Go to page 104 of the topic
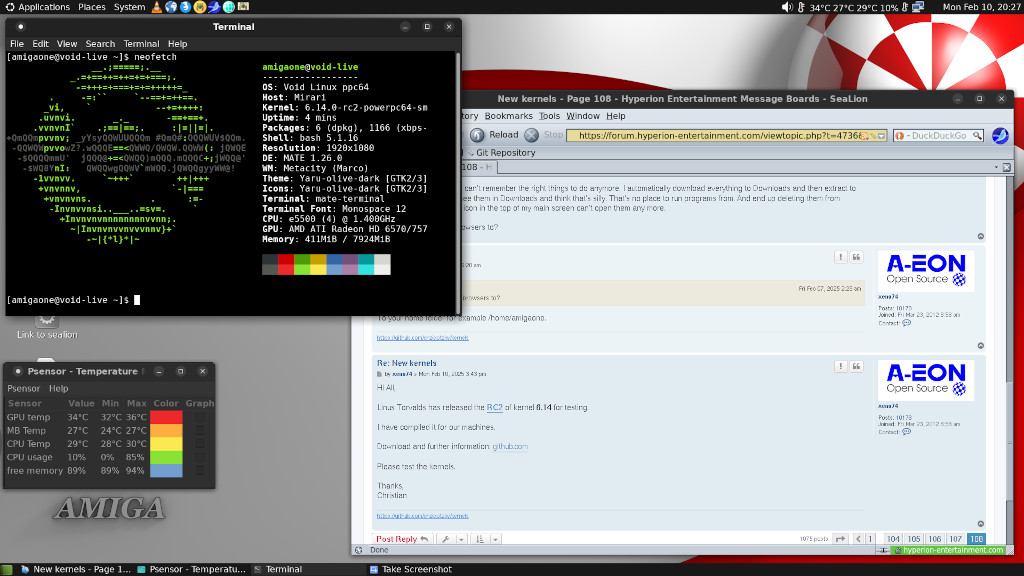This screenshot has height=576, width=1024. (893, 539)
